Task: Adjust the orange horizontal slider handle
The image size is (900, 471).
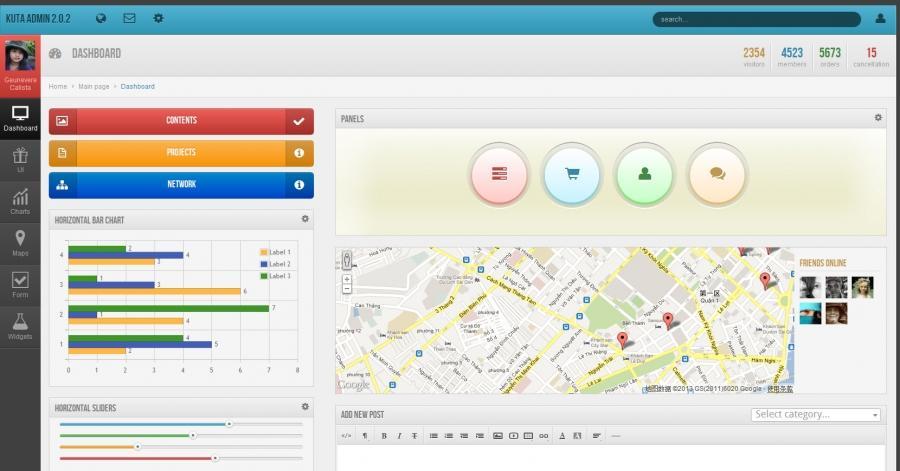Action: point(138,446)
